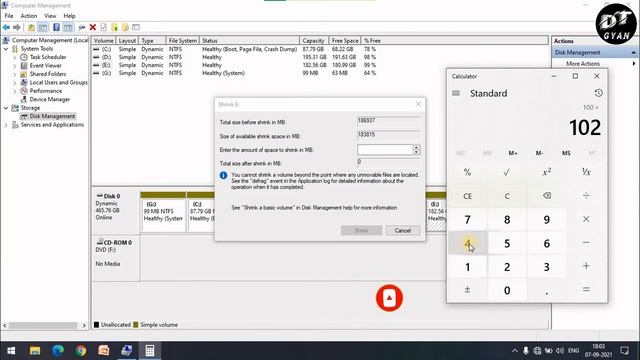Click horizontal scrollbar thumb under console tree
640x360 pixels.
pyautogui.click(x=43, y=326)
